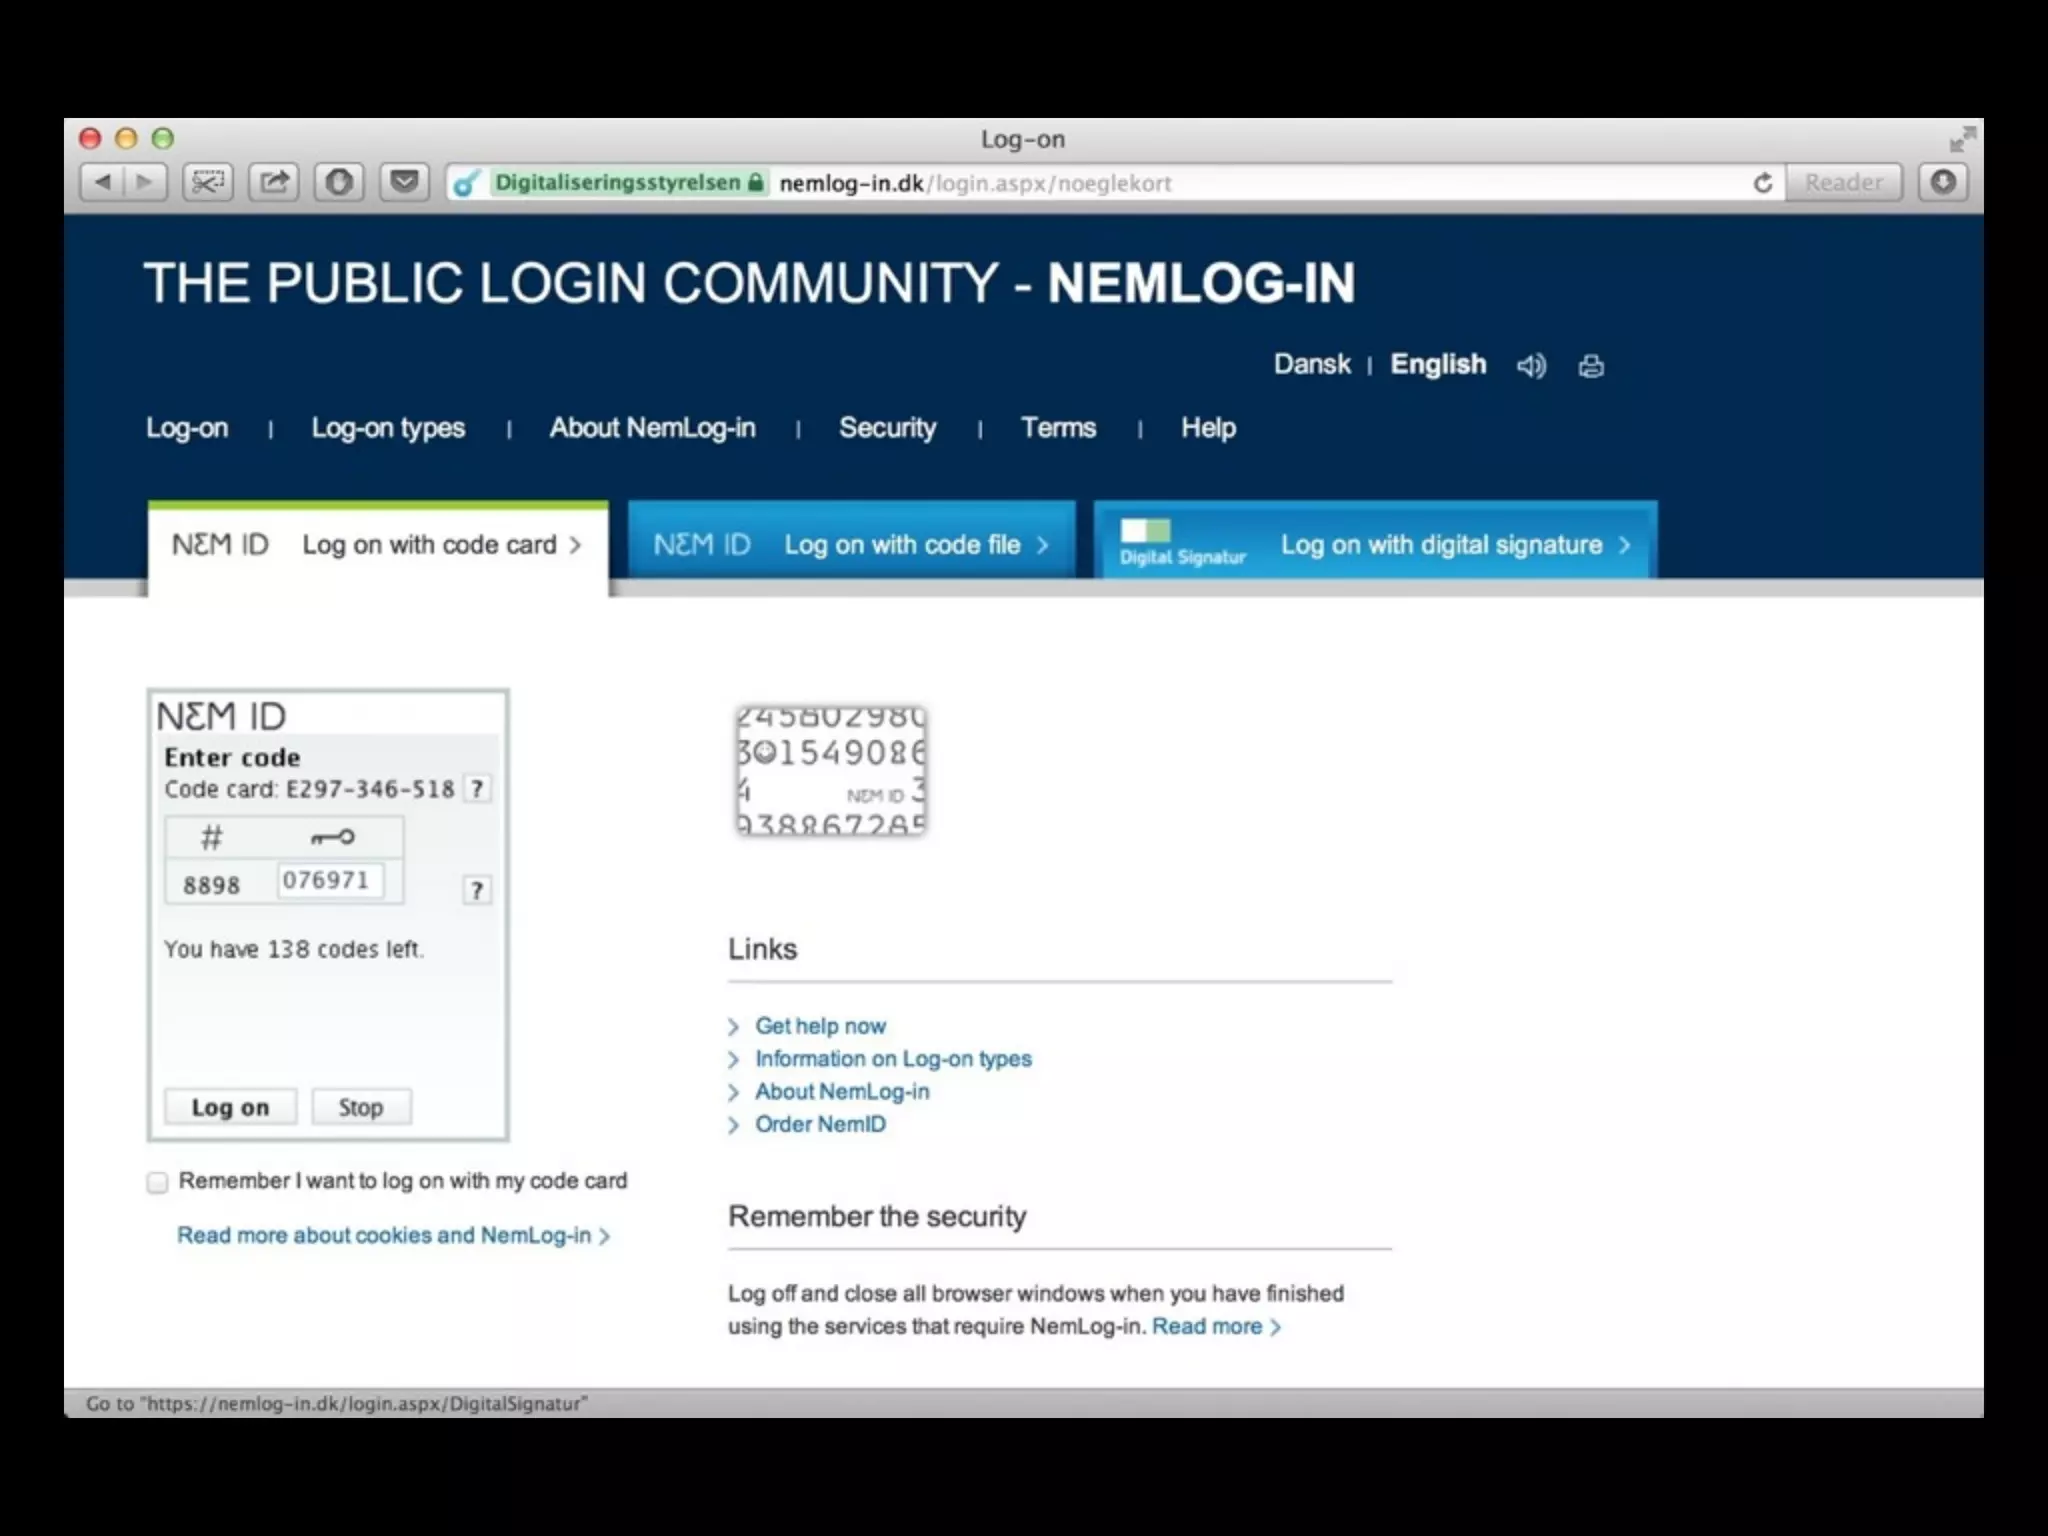This screenshot has height=1536, width=2048.
Task: Select Log on with code card tab
Action: [377, 544]
